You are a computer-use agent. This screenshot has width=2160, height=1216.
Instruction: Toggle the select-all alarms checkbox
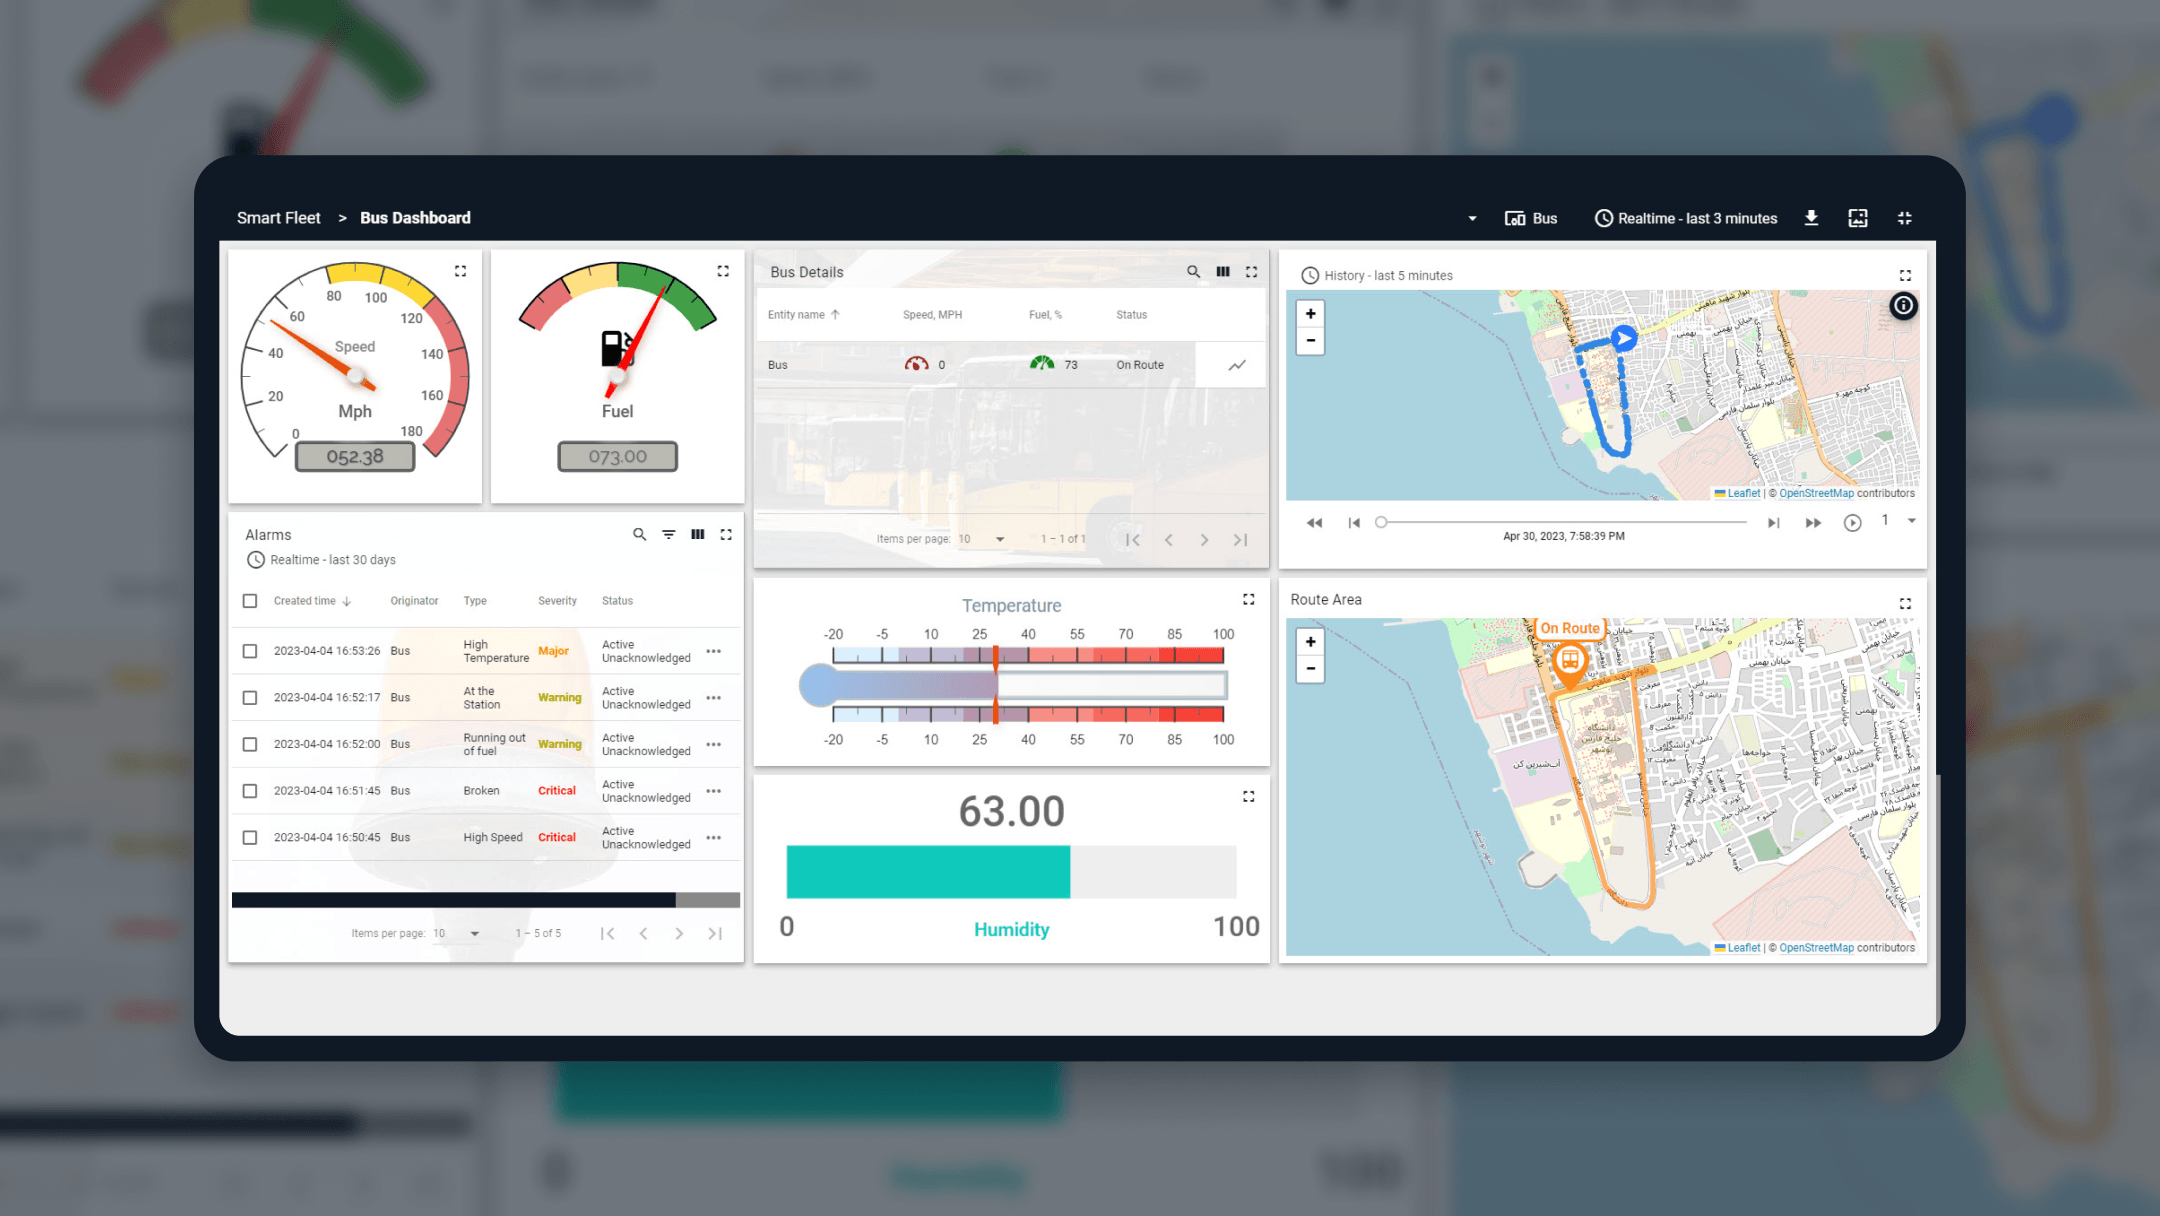[250, 601]
